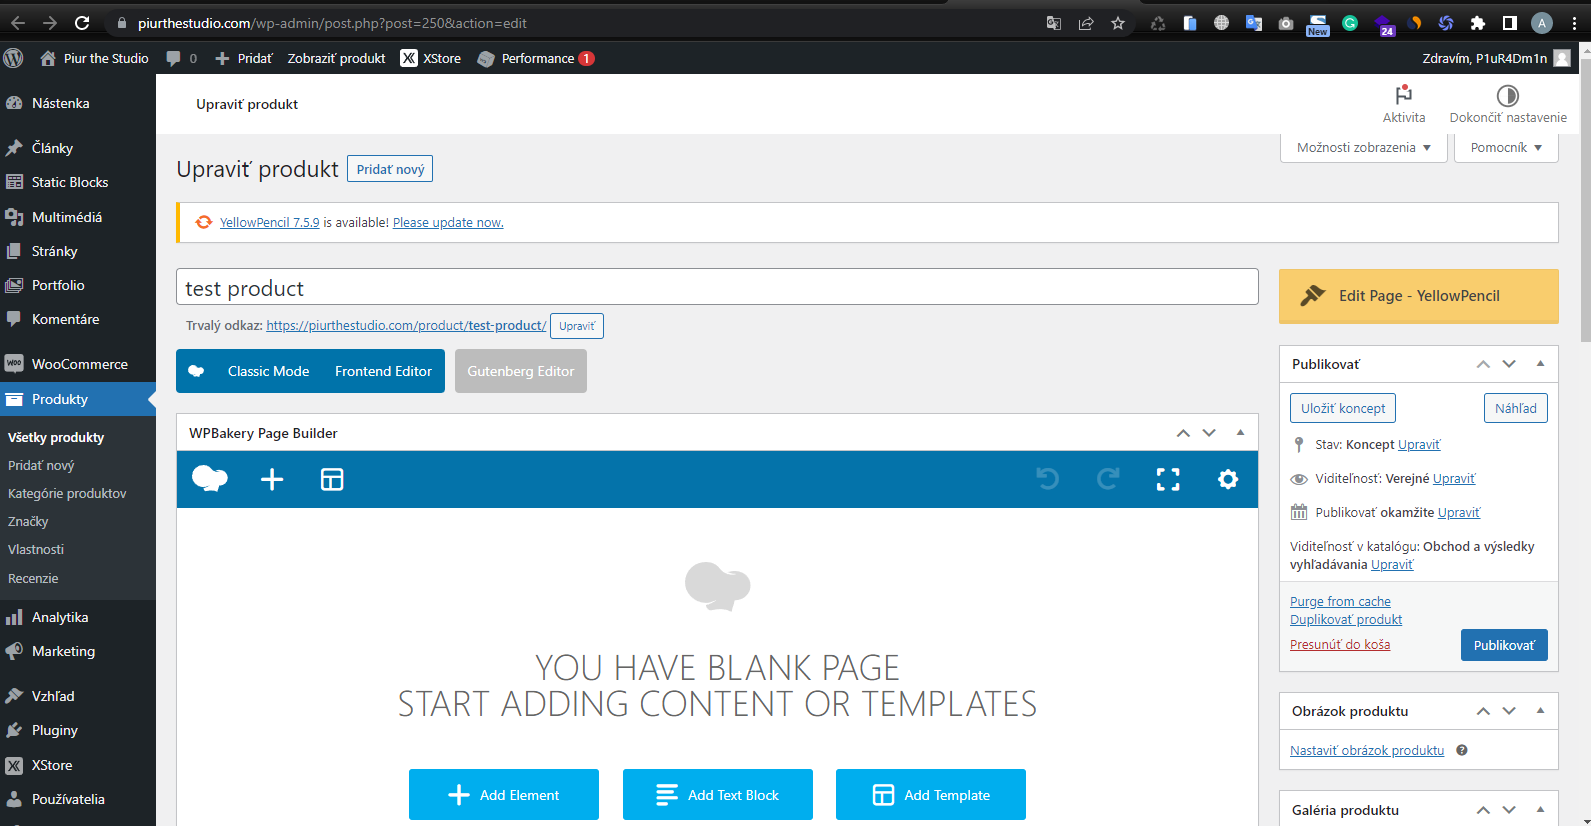Preview product with Náhľad button
This screenshot has width=1591, height=826.
coord(1516,408)
